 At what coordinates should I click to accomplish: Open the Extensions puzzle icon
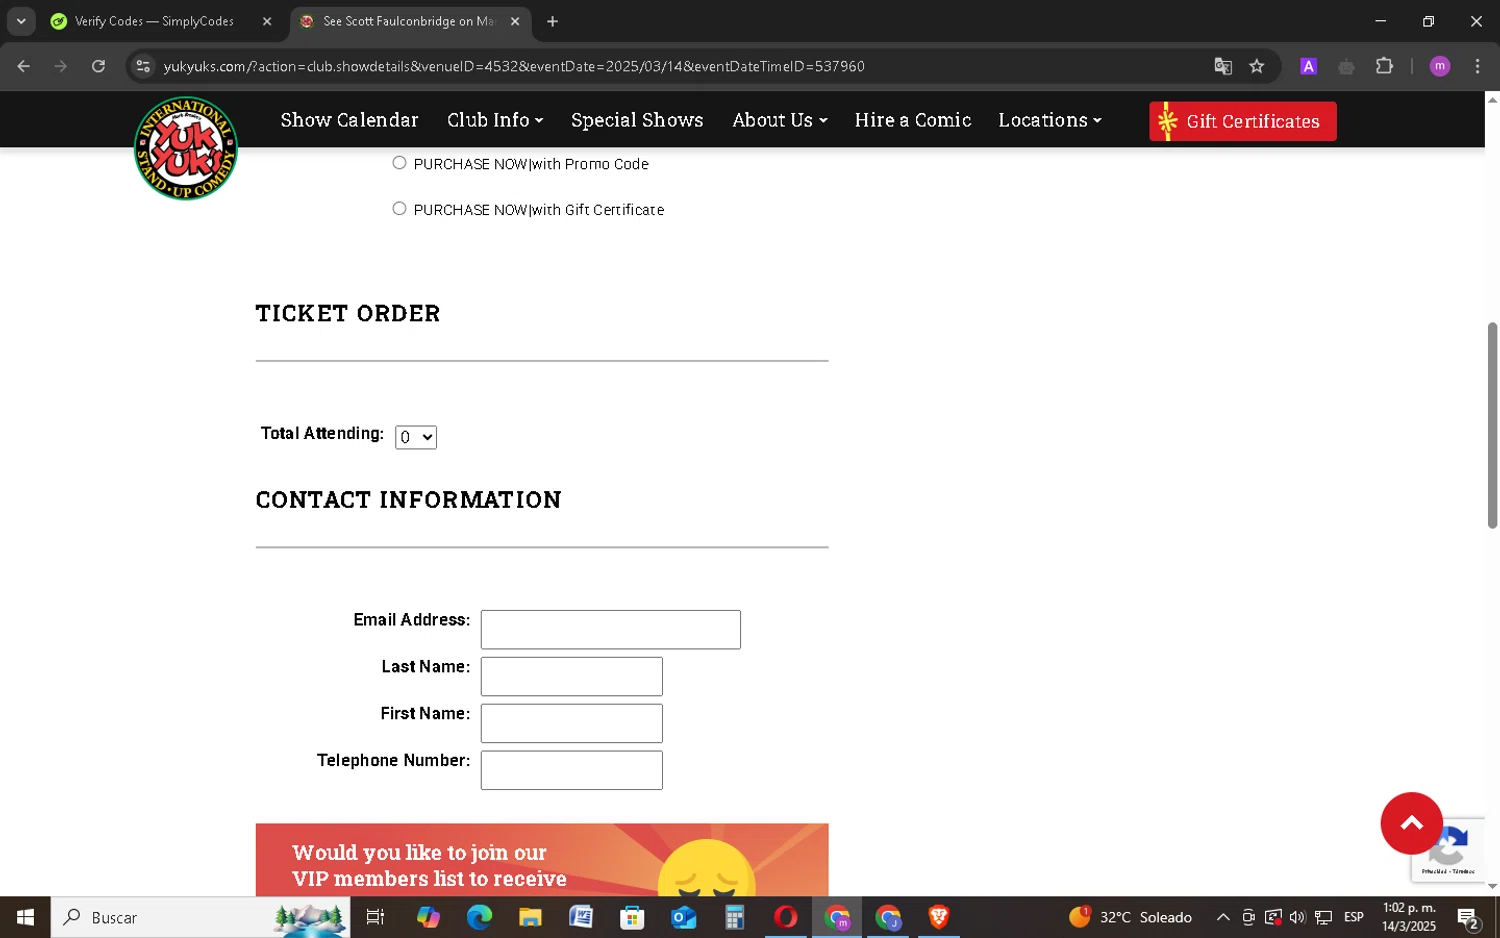[x=1384, y=66]
